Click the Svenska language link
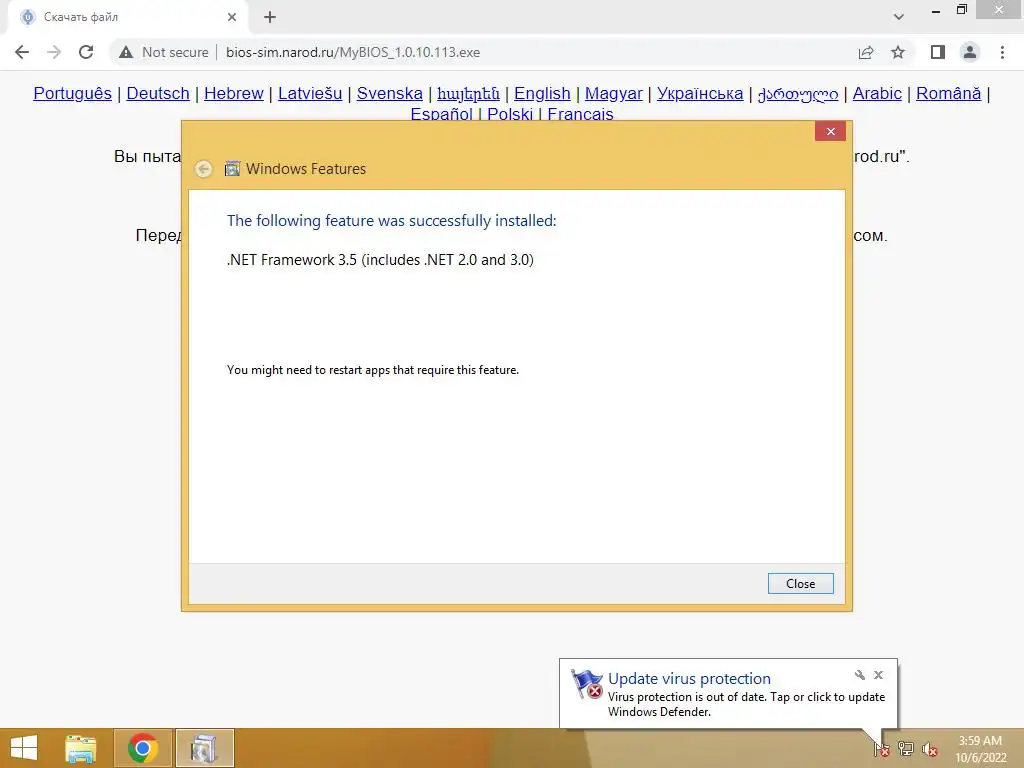 tap(390, 93)
